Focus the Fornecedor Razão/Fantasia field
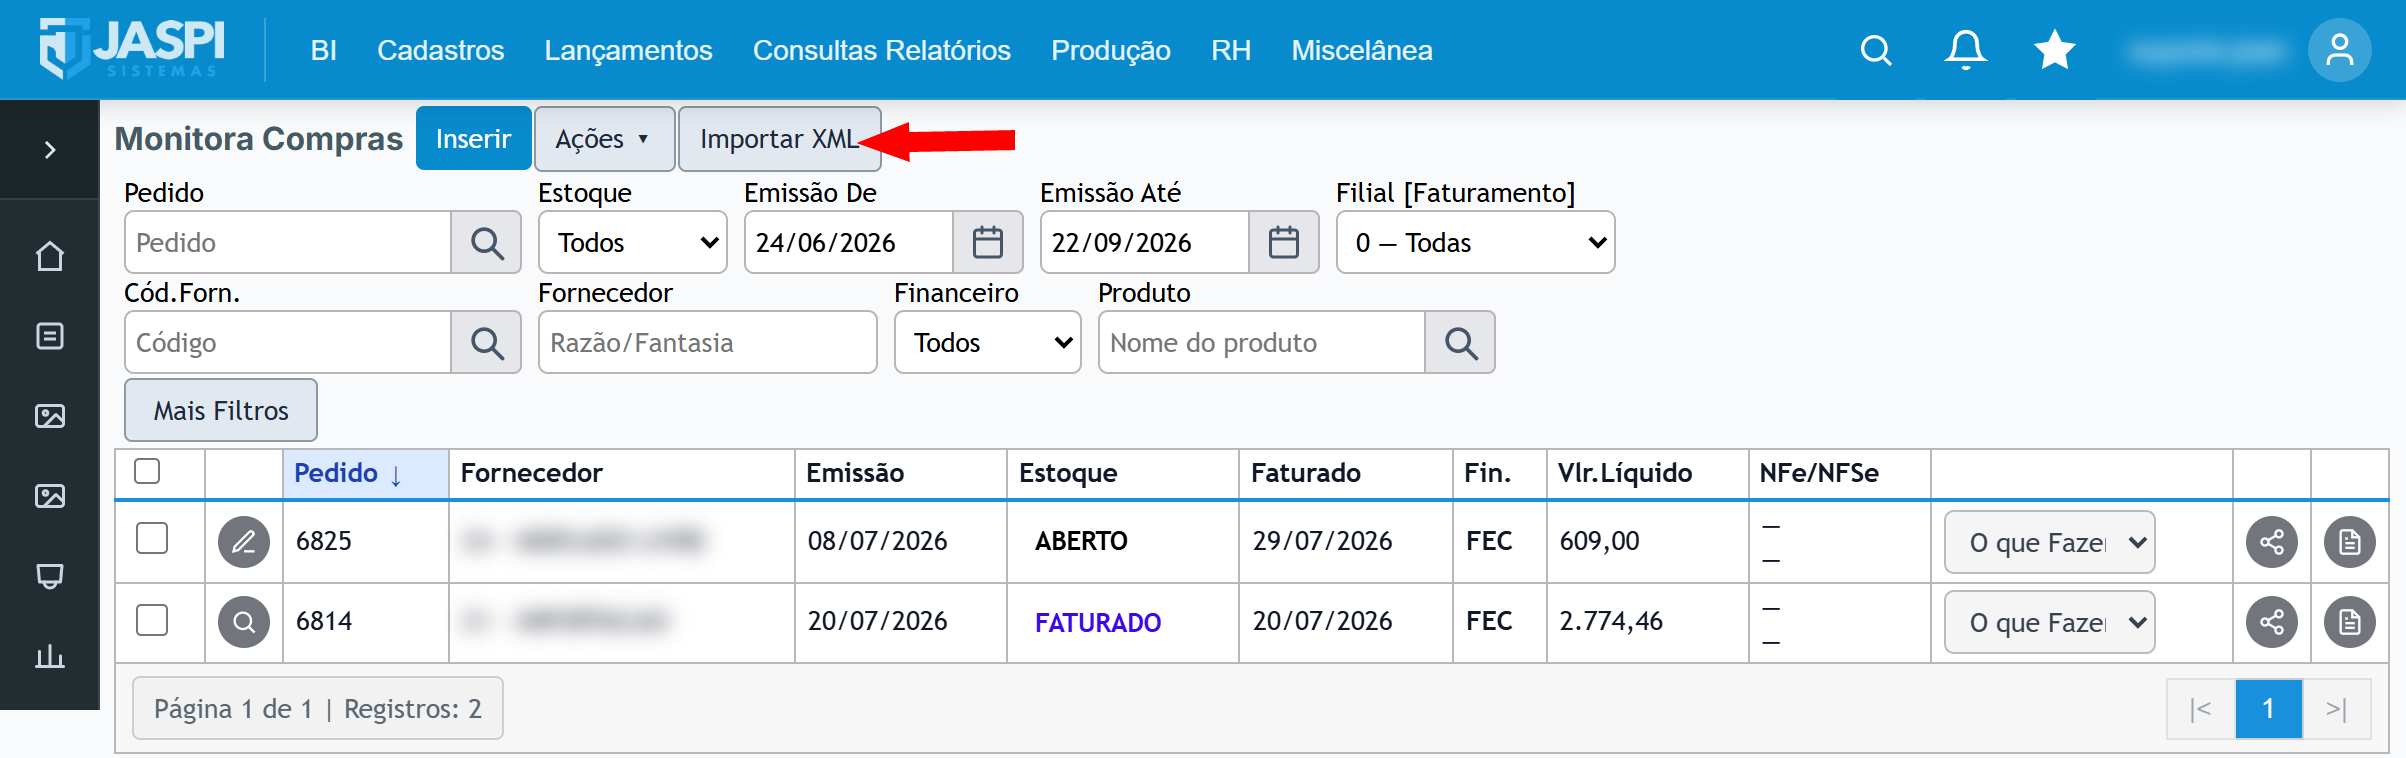The width and height of the screenshot is (2406, 758). [x=708, y=342]
